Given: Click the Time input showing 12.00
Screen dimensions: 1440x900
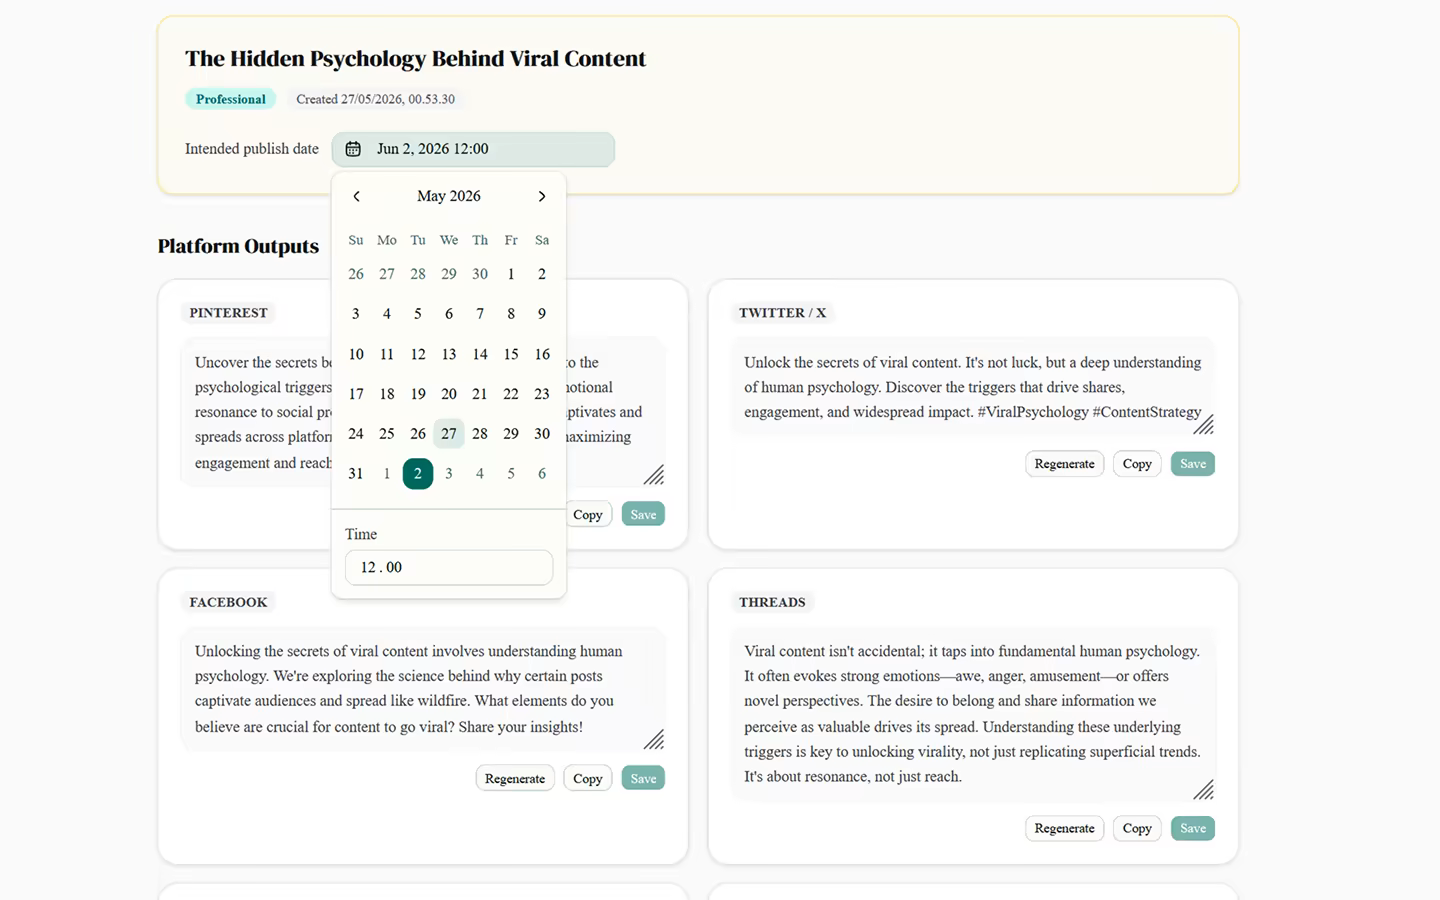Looking at the screenshot, I should (x=449, y=567).
